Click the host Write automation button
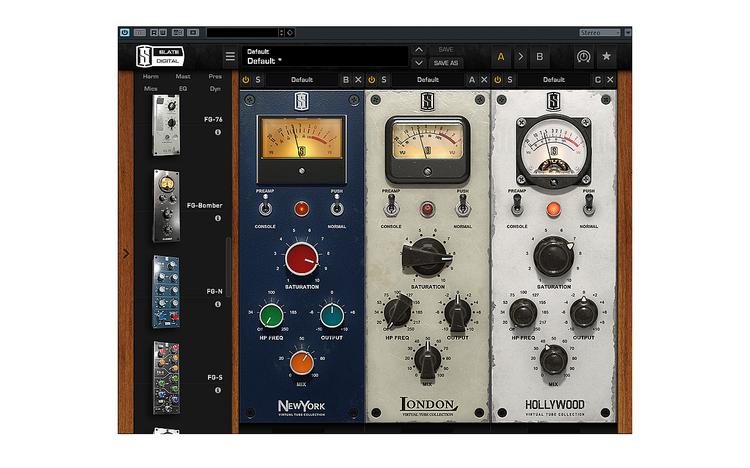750x468 pixels. [163, 33]
